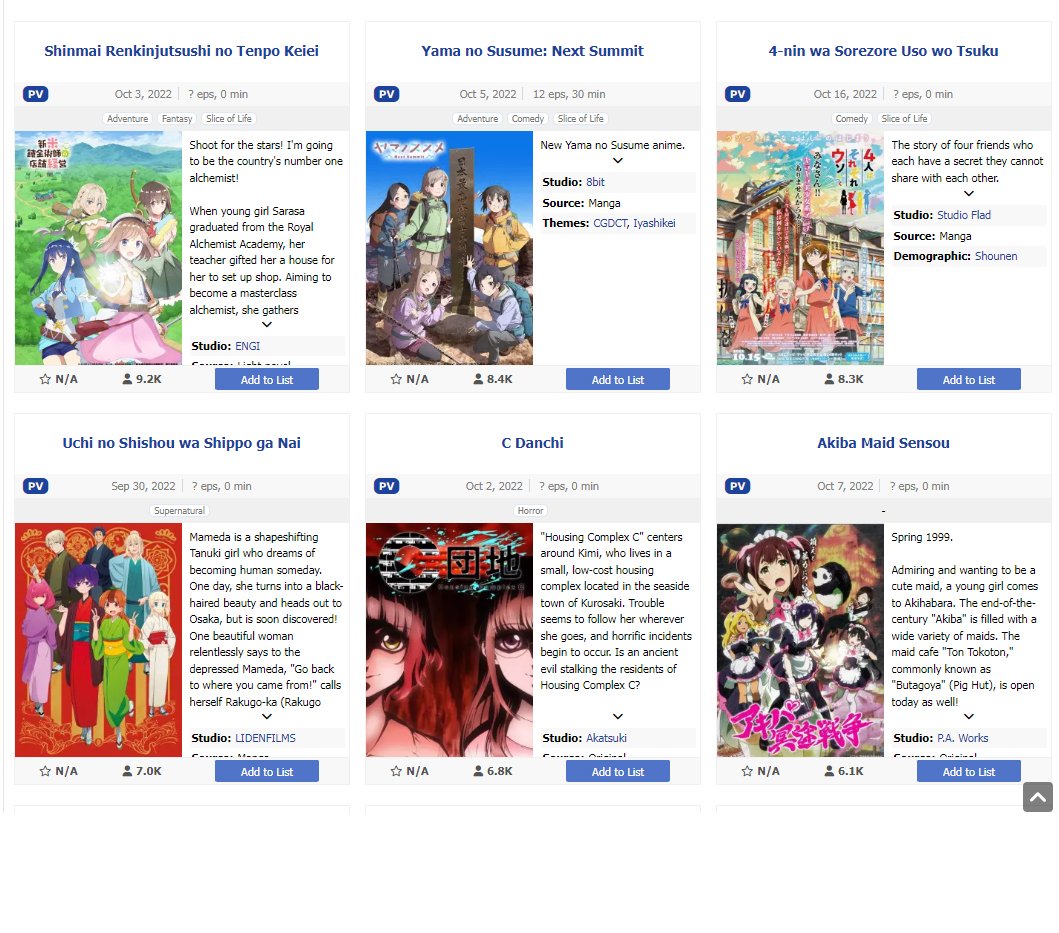Select the Fantasy genre tag
The image size is (1059, 933).
(x=177, y=118)
